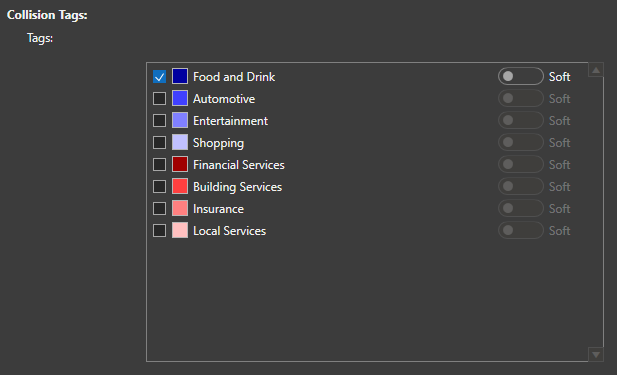Click the tag list scroll up arrow
Viewport: 617px width, 375px height.
tap(596, 70)
